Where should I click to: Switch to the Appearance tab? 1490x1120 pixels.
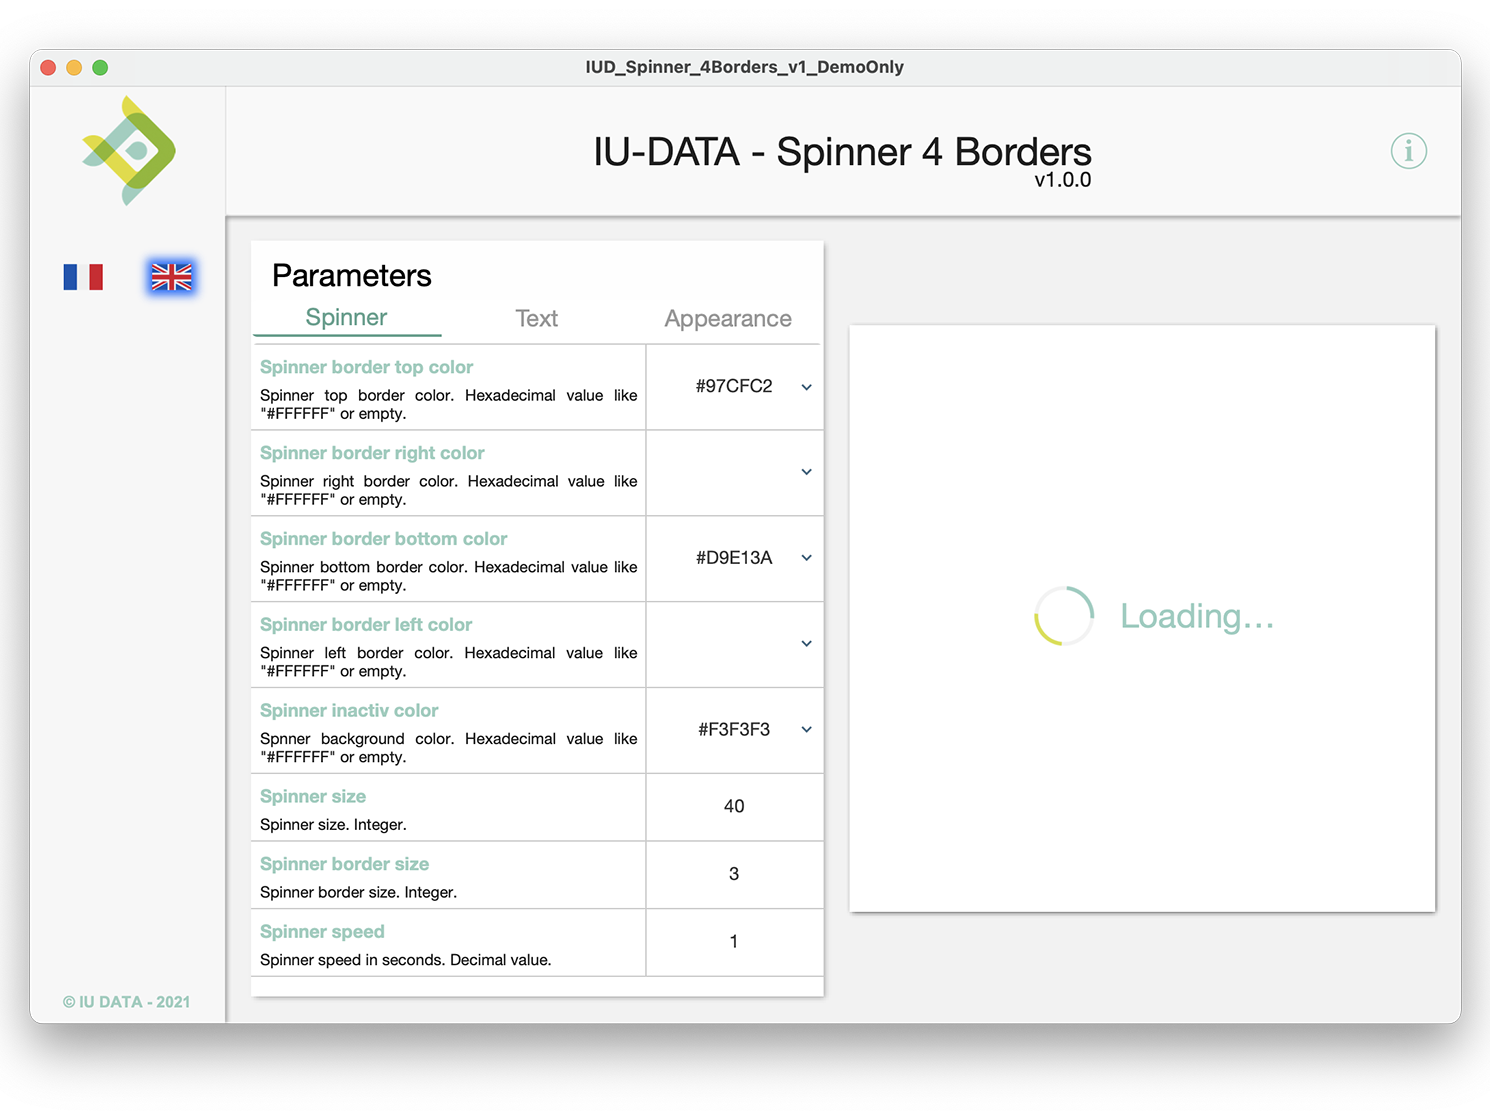tap(728, 318)
